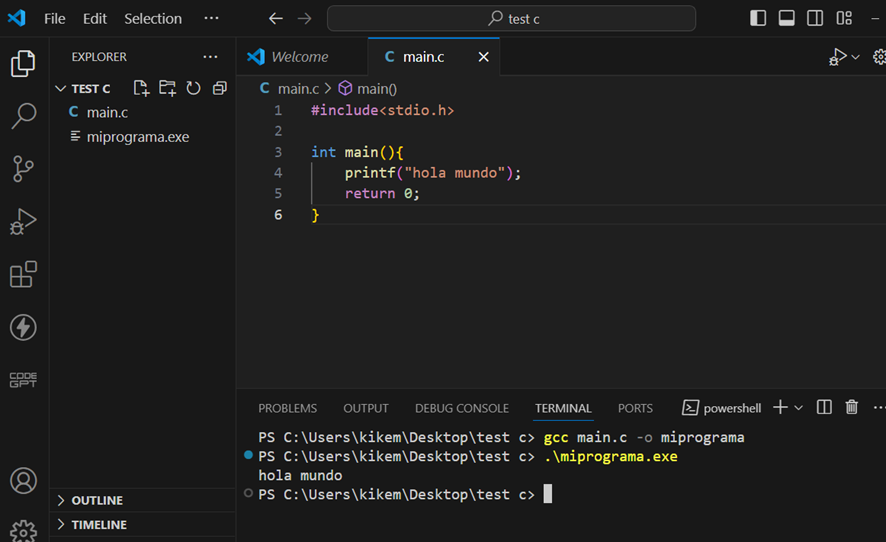The height and width of the screenshot is (542, 886).
Task: Kill terminal with the trash icon
Action: coord(852,407)
